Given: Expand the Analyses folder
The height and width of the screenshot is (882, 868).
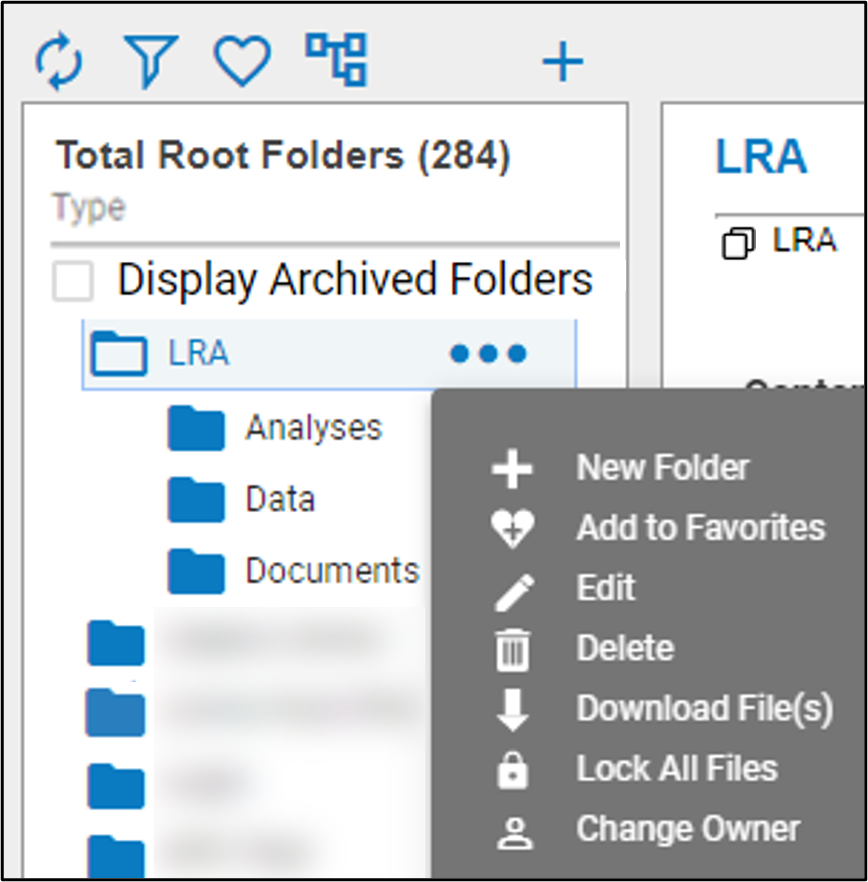Looking at the screenshot, I should (x=312, y=427).
